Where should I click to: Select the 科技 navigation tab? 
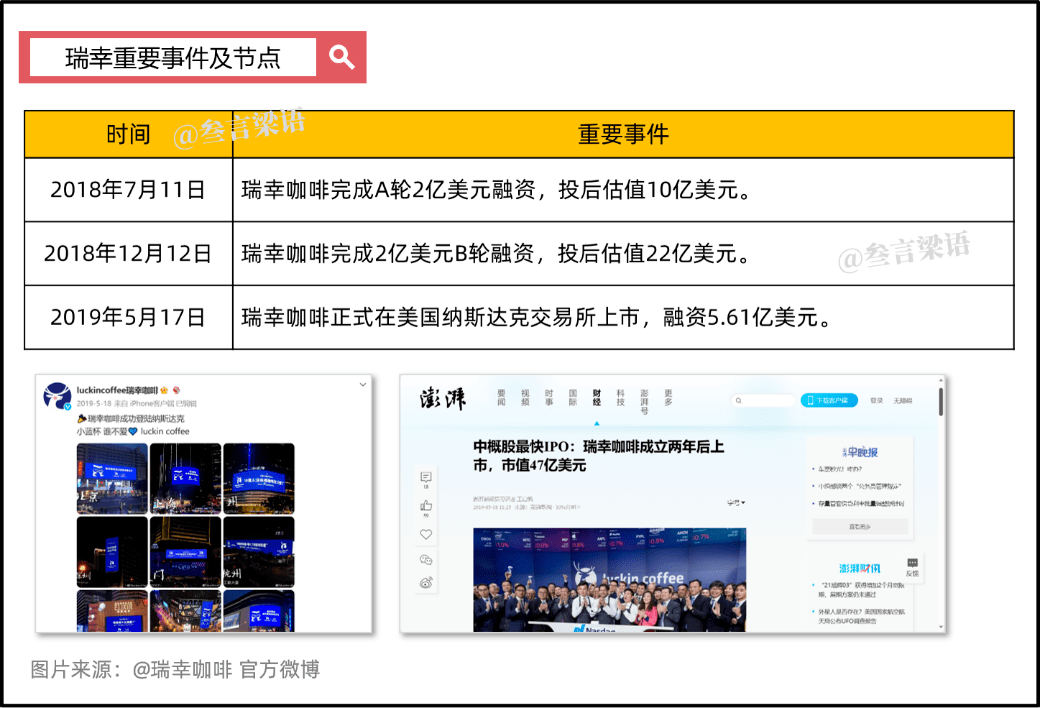coord(621,398)
